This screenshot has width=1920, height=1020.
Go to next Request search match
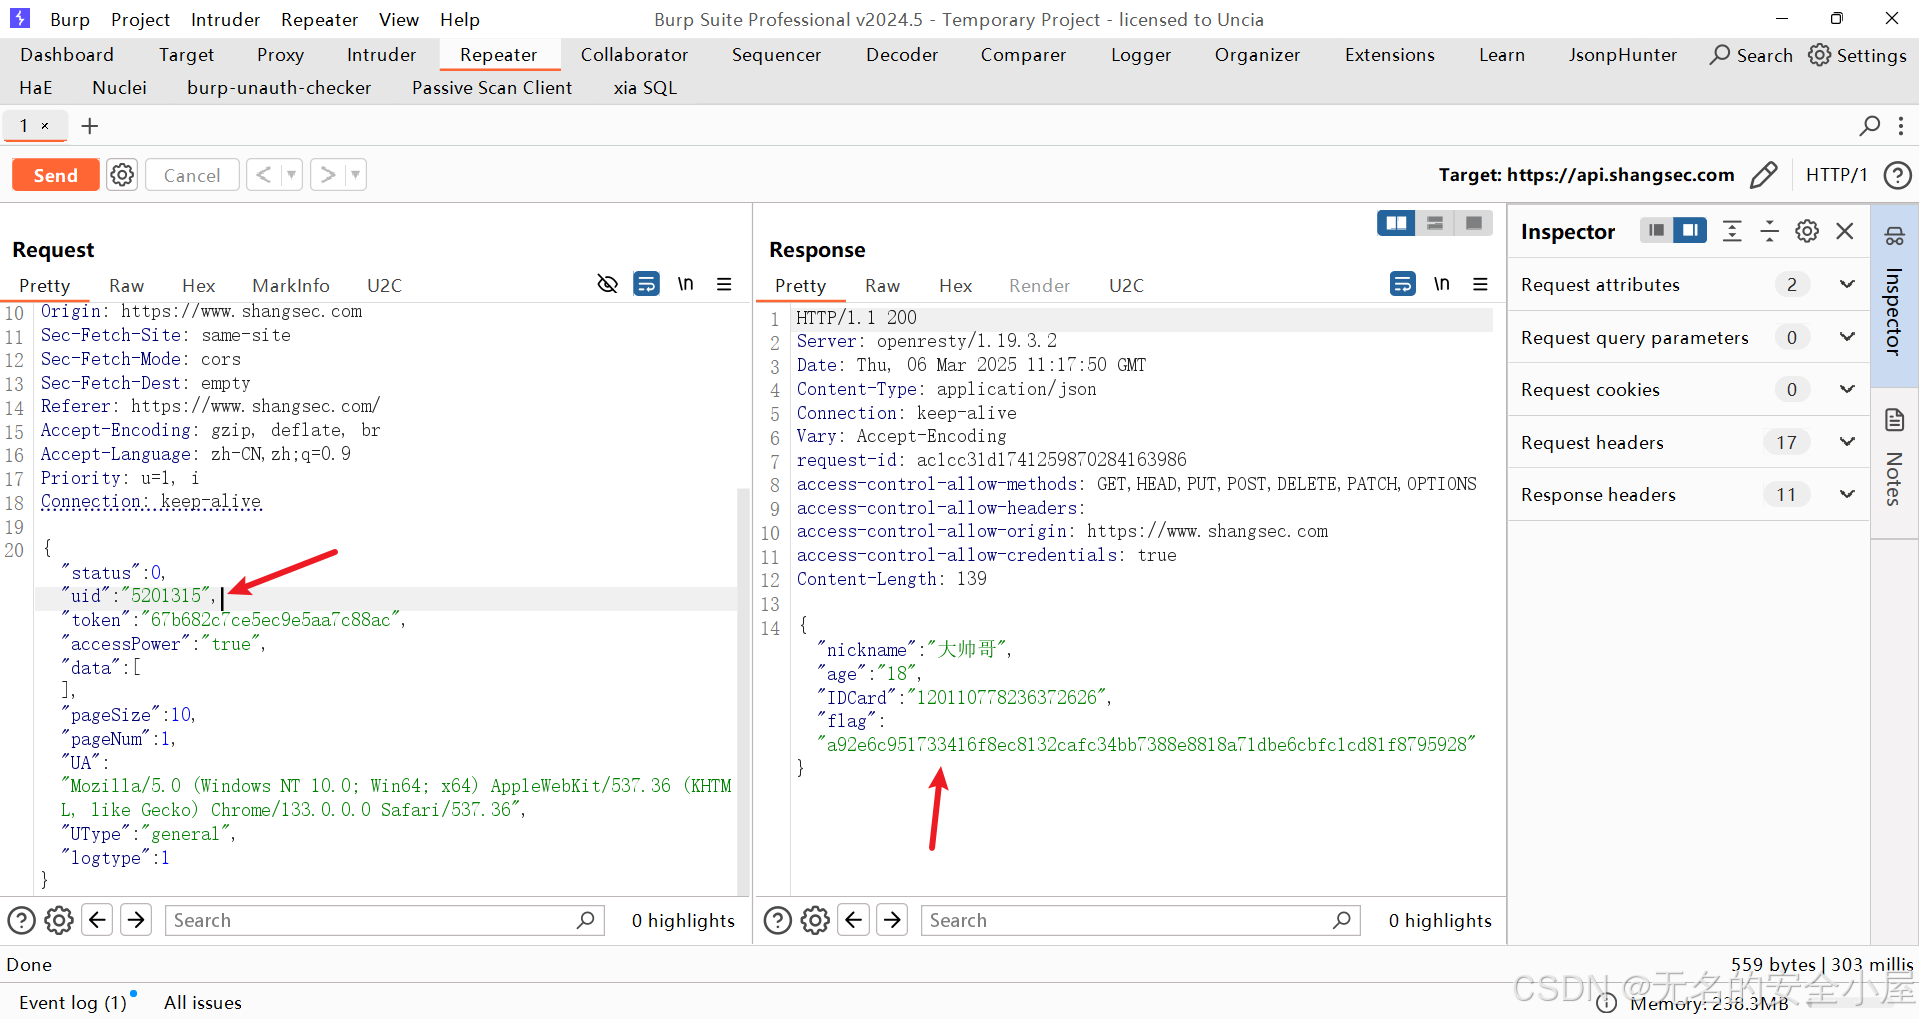point(136,919)
